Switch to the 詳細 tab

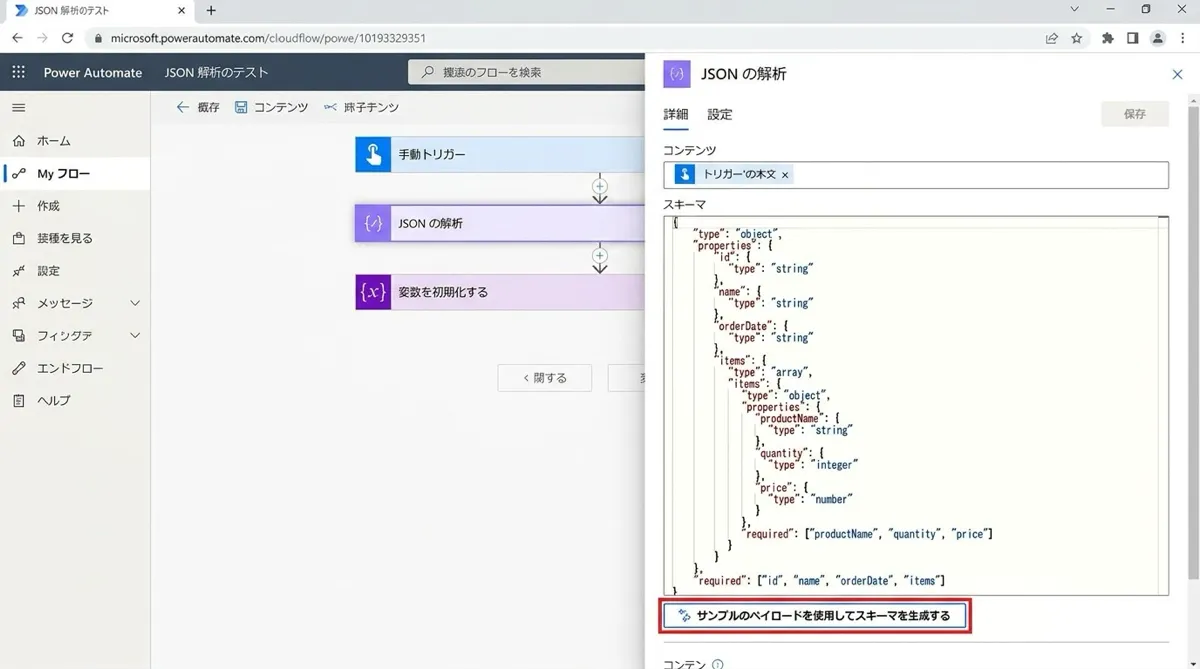(x=676, y=114)
